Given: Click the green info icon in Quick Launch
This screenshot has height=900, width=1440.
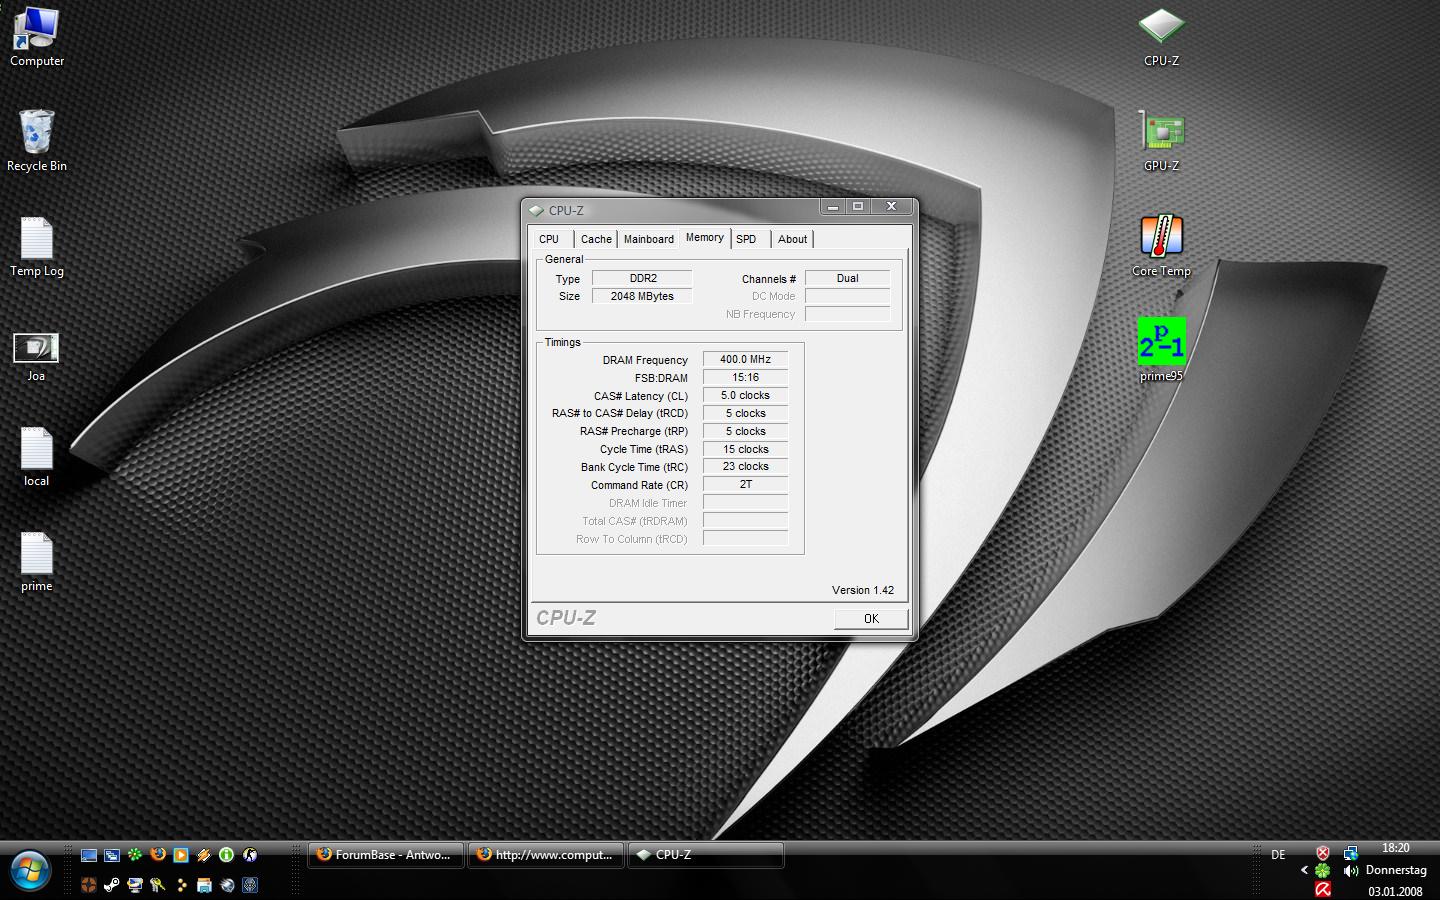Looking at the screenshot, I should (226, 855).
